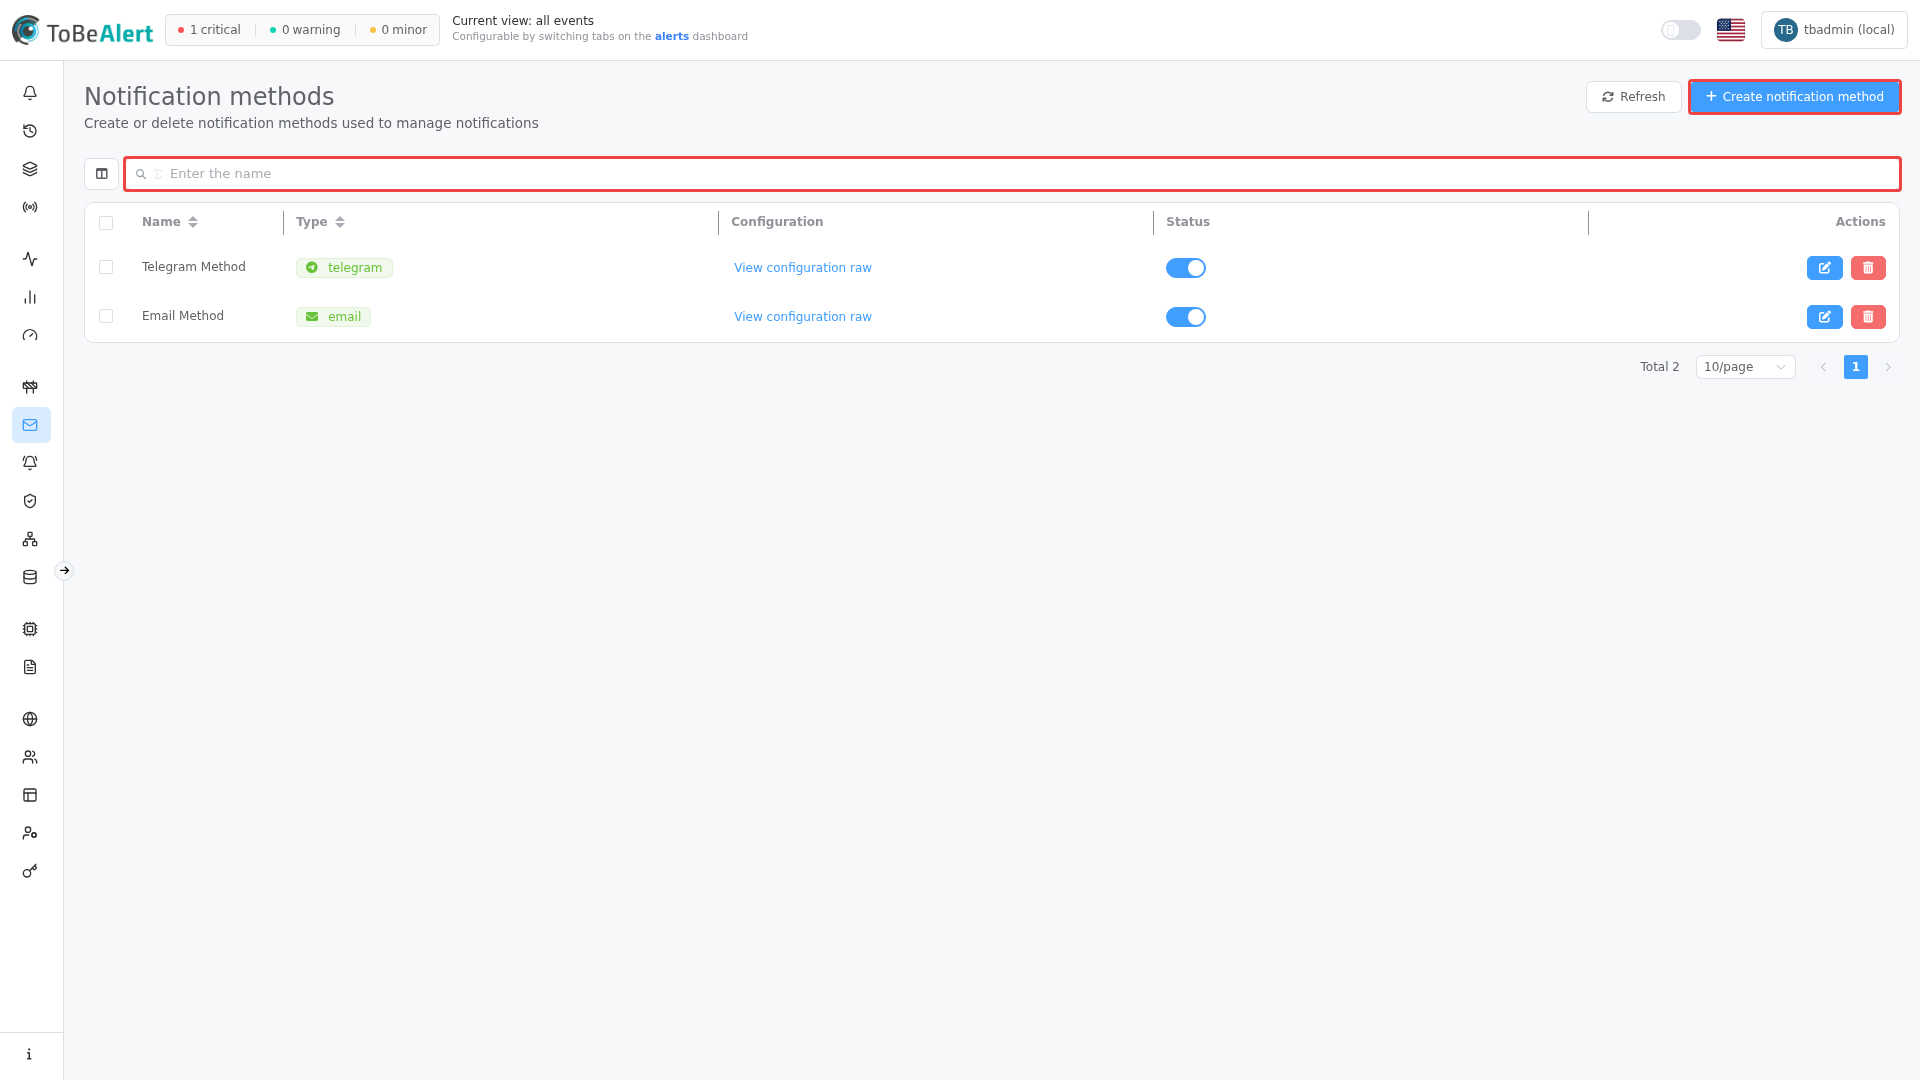This screenshot has height=1080, width=1920.
Task: Focus the Enter the name search field
Action: [1012, 174]
